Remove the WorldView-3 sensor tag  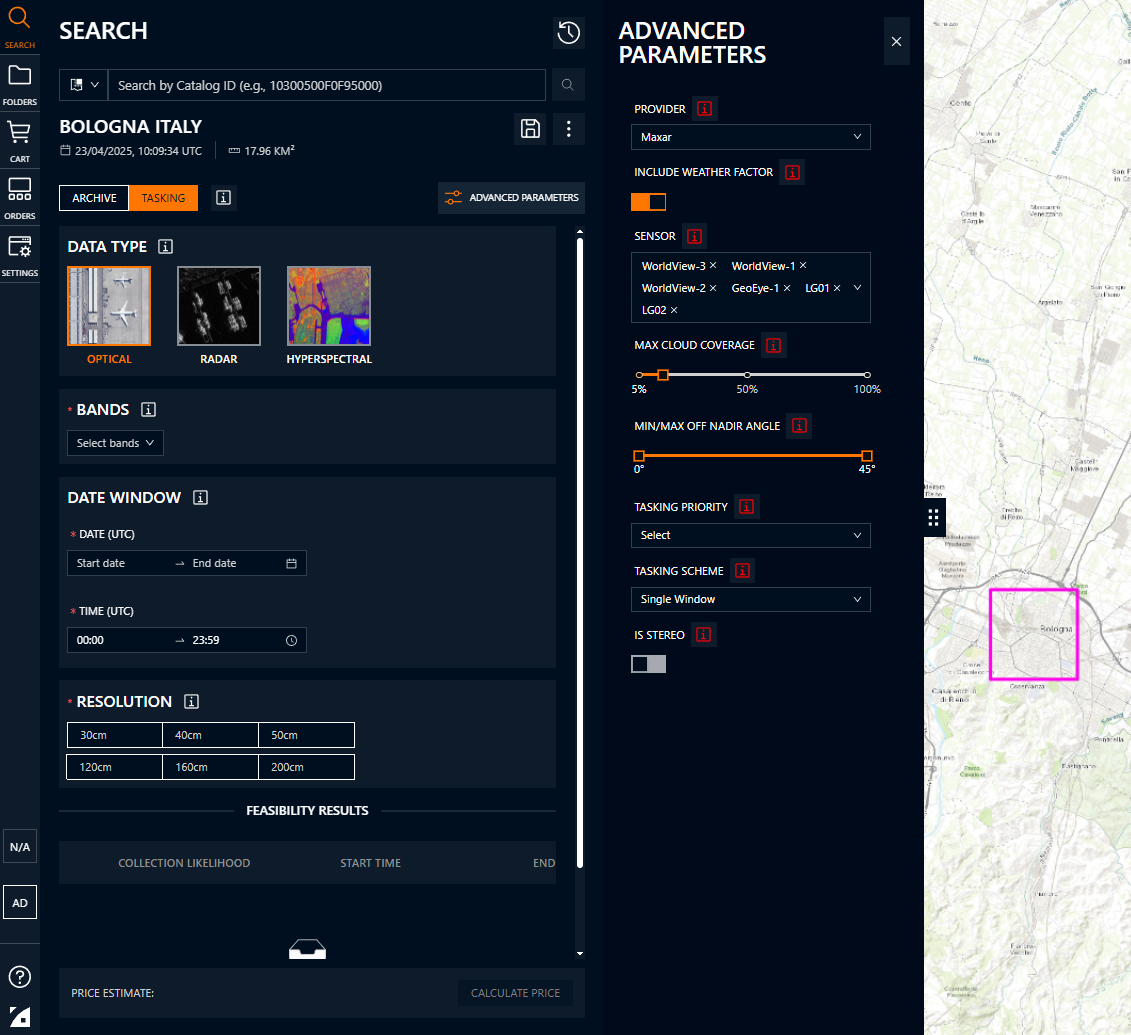coord(713,265)
